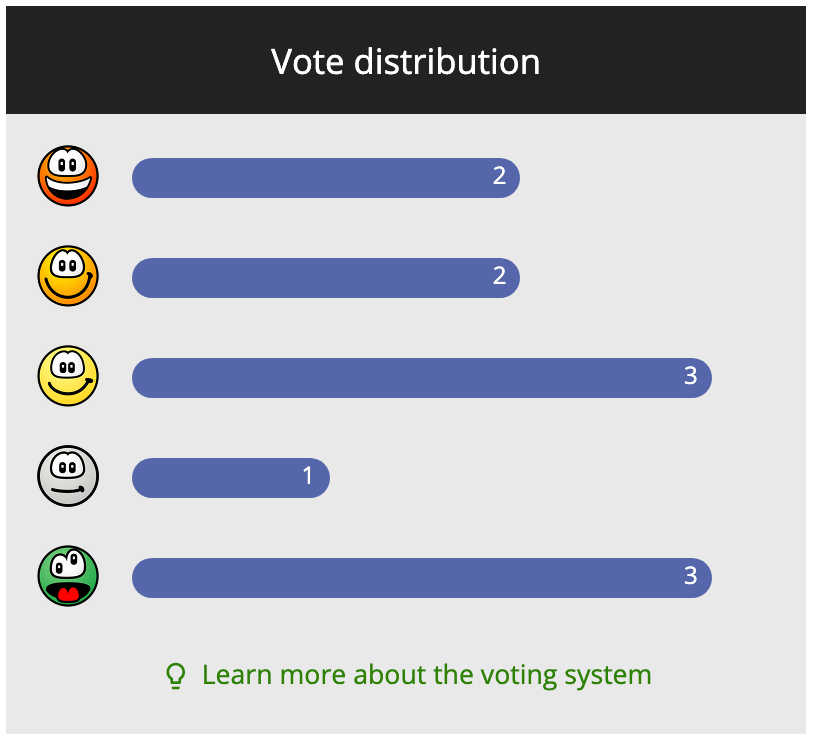This screenshot has width=814, height=742.
Task: Click the '2' on the yellow-orange smiley's bar
Action: [499, 277]
